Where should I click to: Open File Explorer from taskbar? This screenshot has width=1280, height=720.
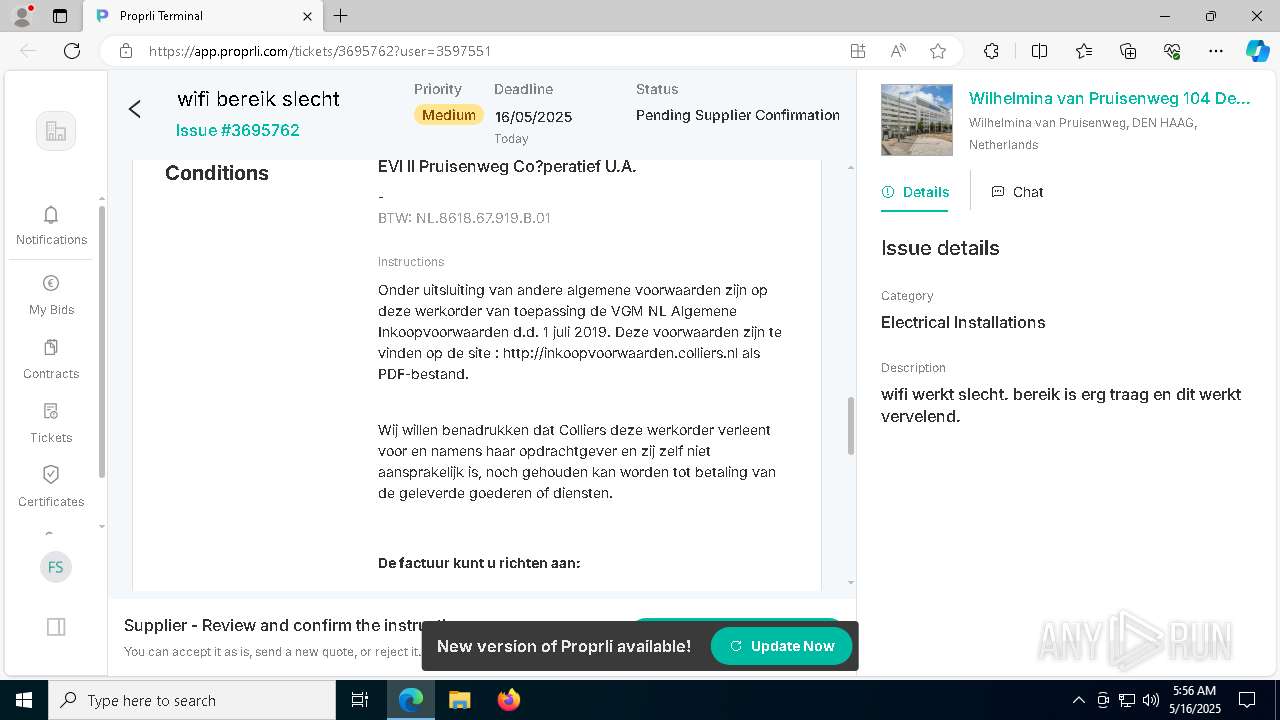pos(459,700)
